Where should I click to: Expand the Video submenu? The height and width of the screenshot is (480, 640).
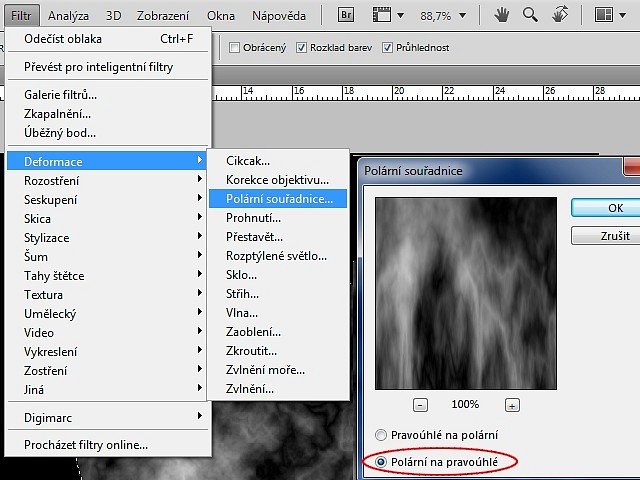click(109, 332)
